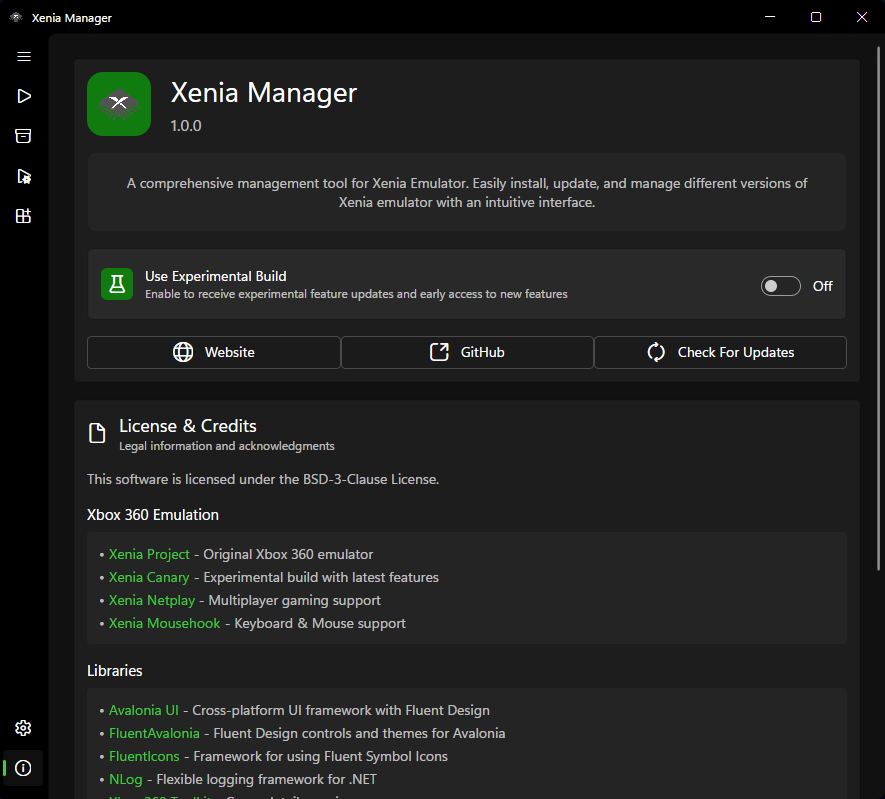
Task: Click the app icon in title bar
Action: 16,17
